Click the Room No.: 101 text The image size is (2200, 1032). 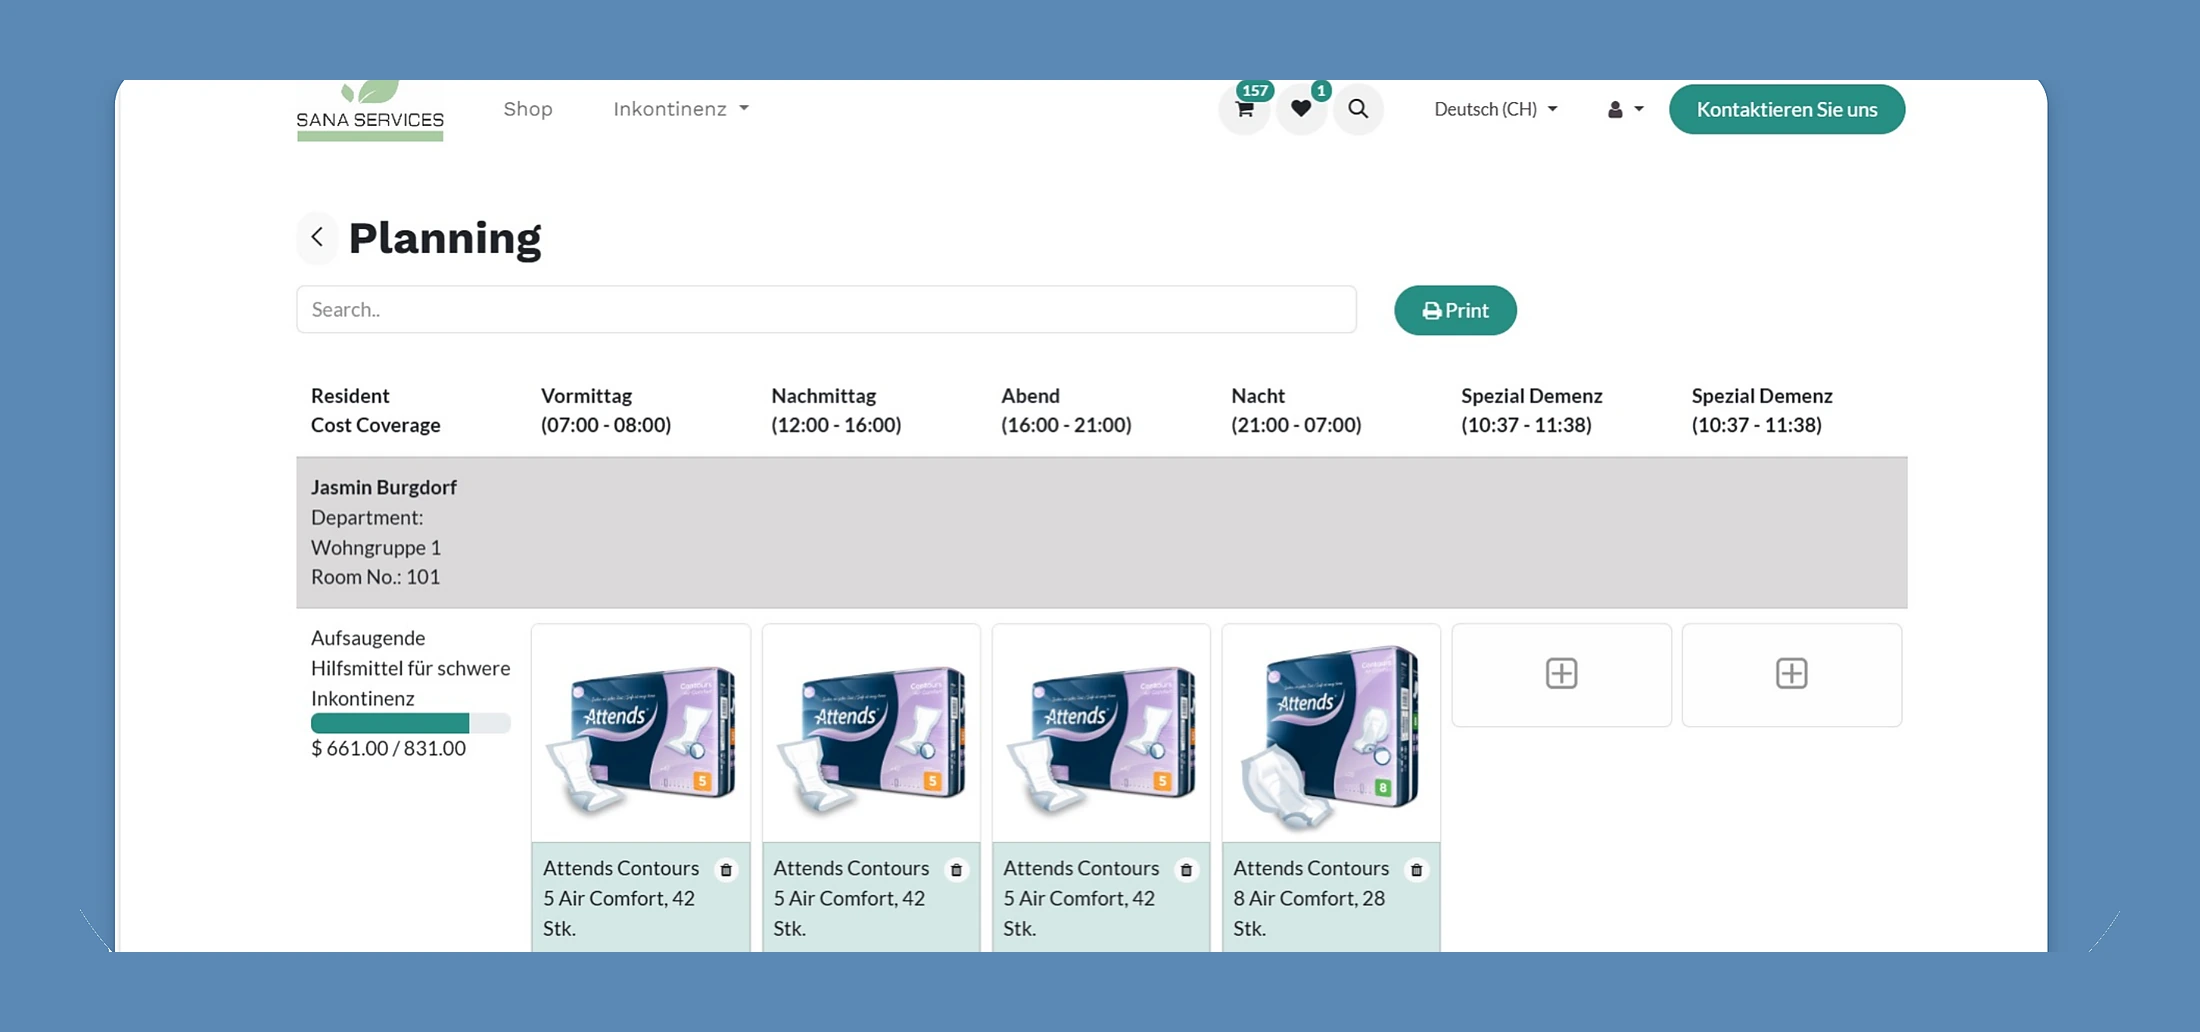click(375, 577)
